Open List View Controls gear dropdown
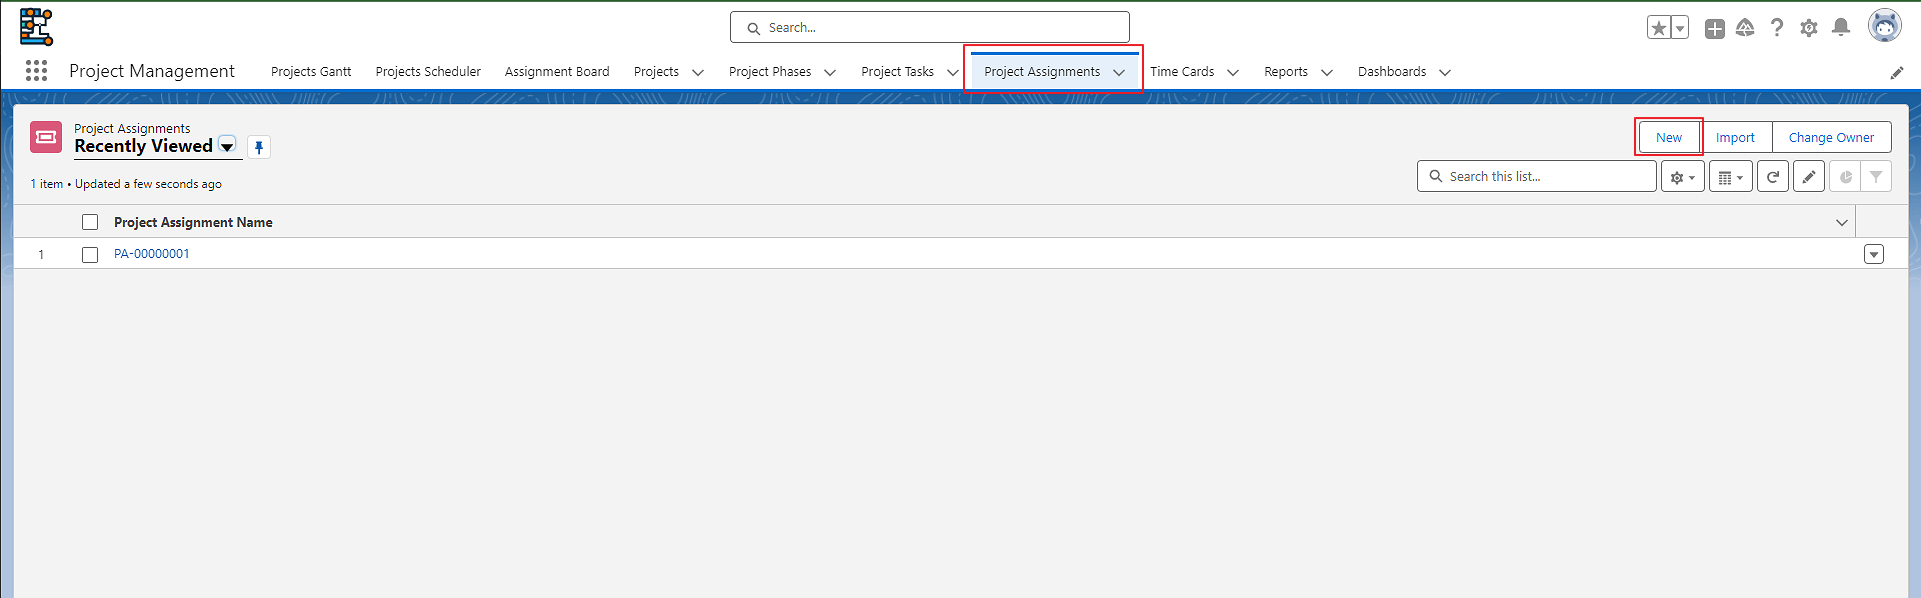Screen dimensions: 1921x598 pyautogui.click(x=1682, y=177)
